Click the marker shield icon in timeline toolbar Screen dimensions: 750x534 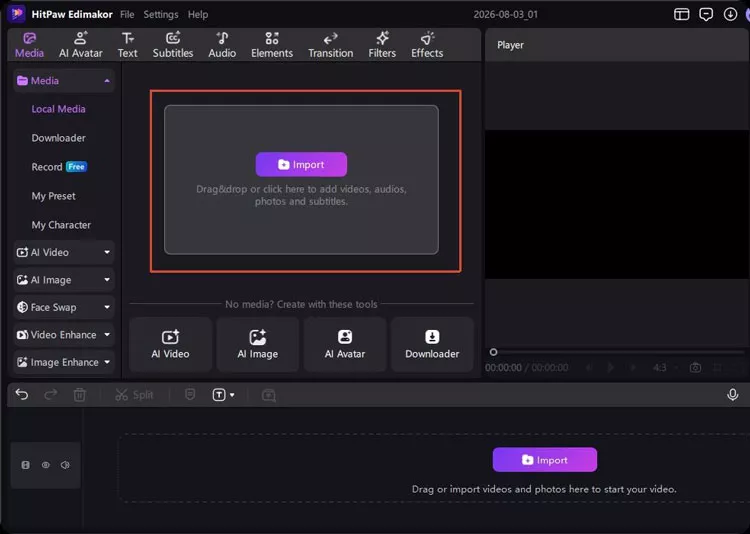[190, 394]
